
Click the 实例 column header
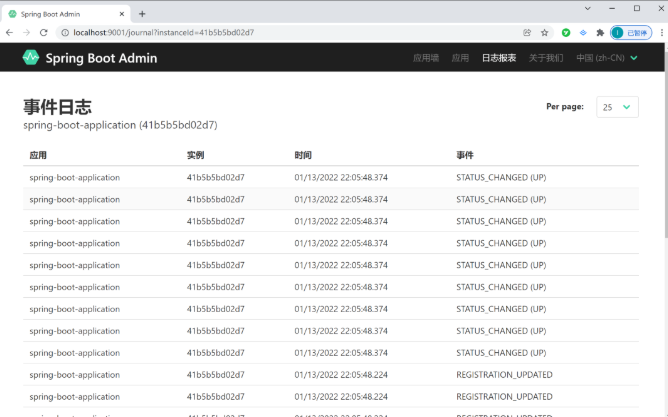click(196, 155)
